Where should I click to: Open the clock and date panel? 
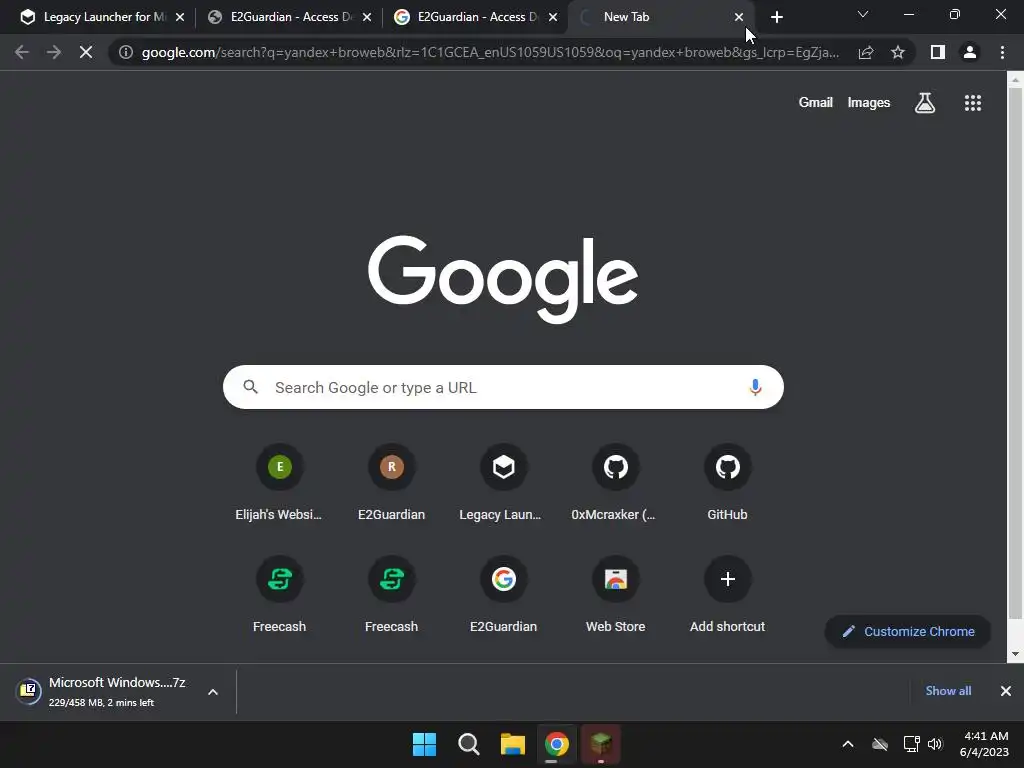(x=985, y=744)
